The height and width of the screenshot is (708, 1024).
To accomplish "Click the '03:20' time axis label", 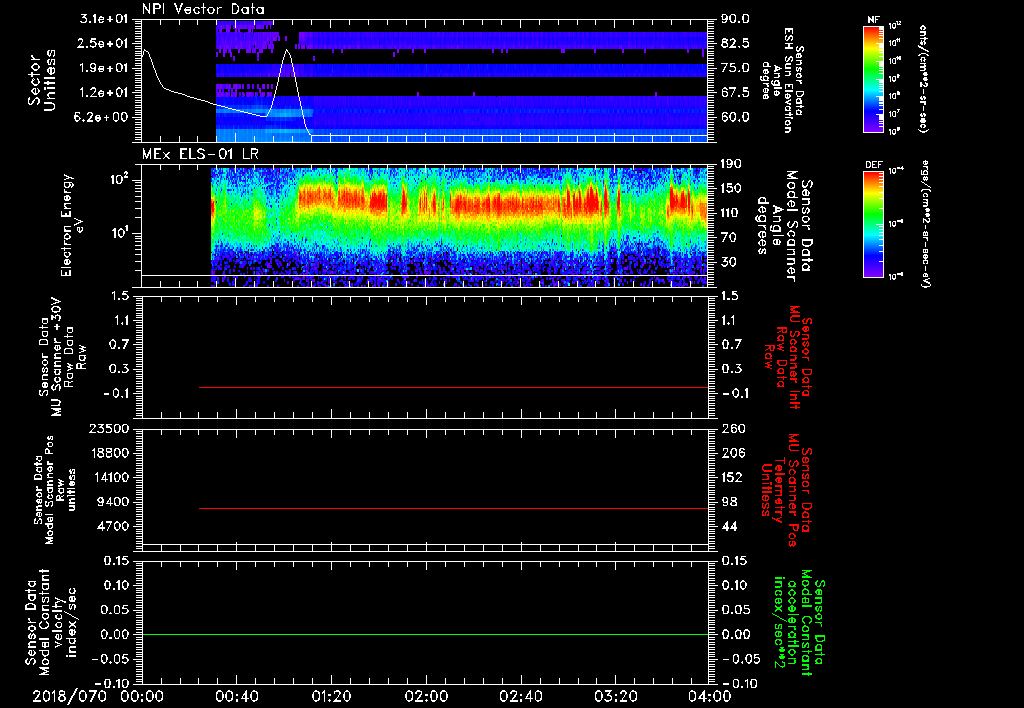I will point(615,696).
